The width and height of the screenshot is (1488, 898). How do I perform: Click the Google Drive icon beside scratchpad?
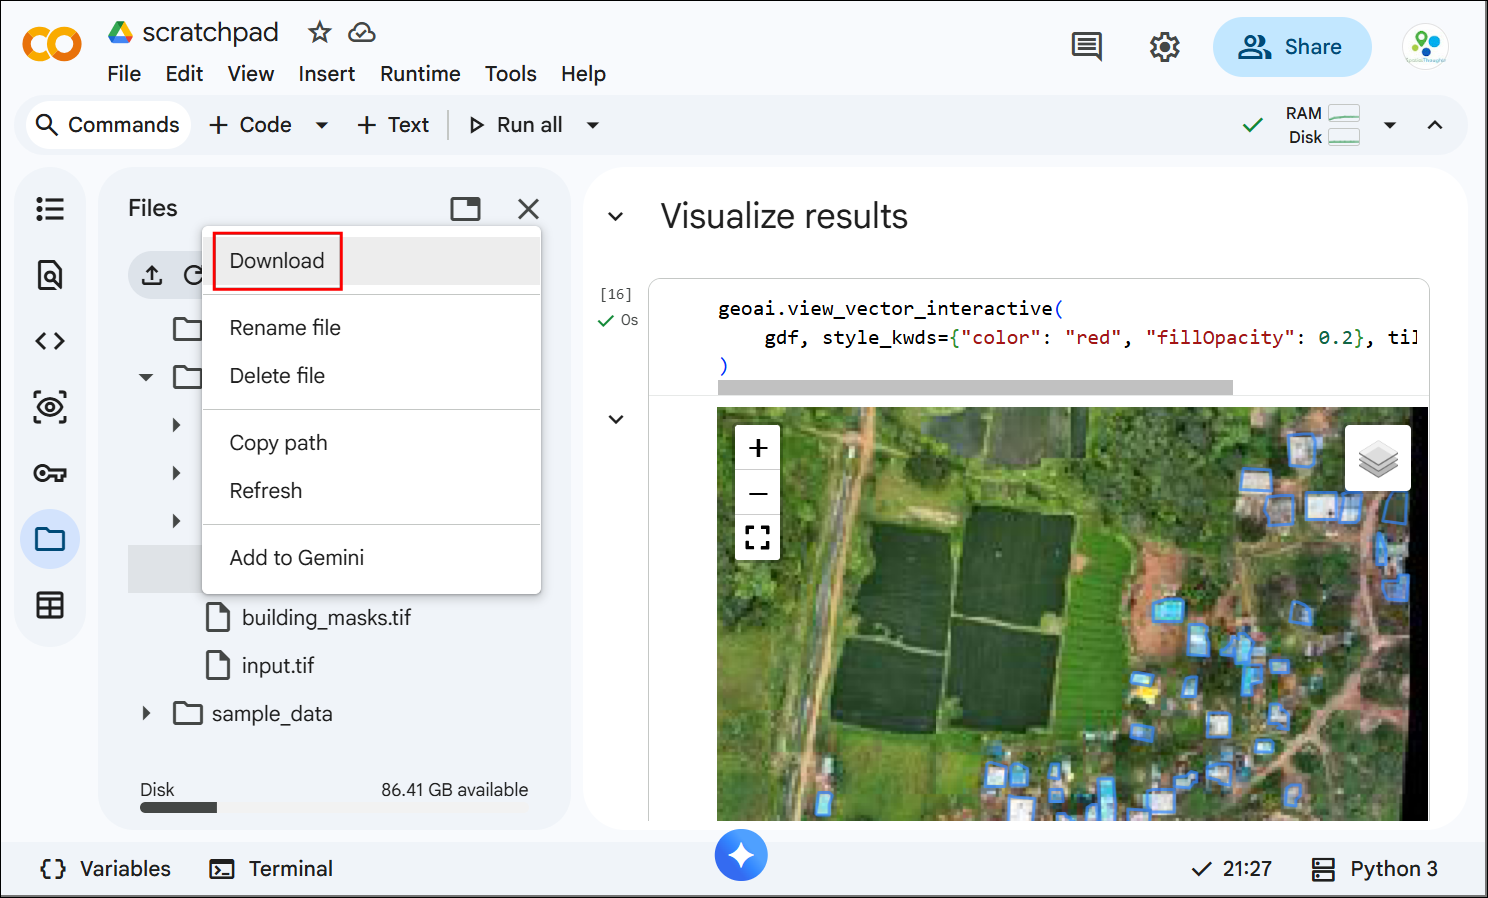pos(121,32)
